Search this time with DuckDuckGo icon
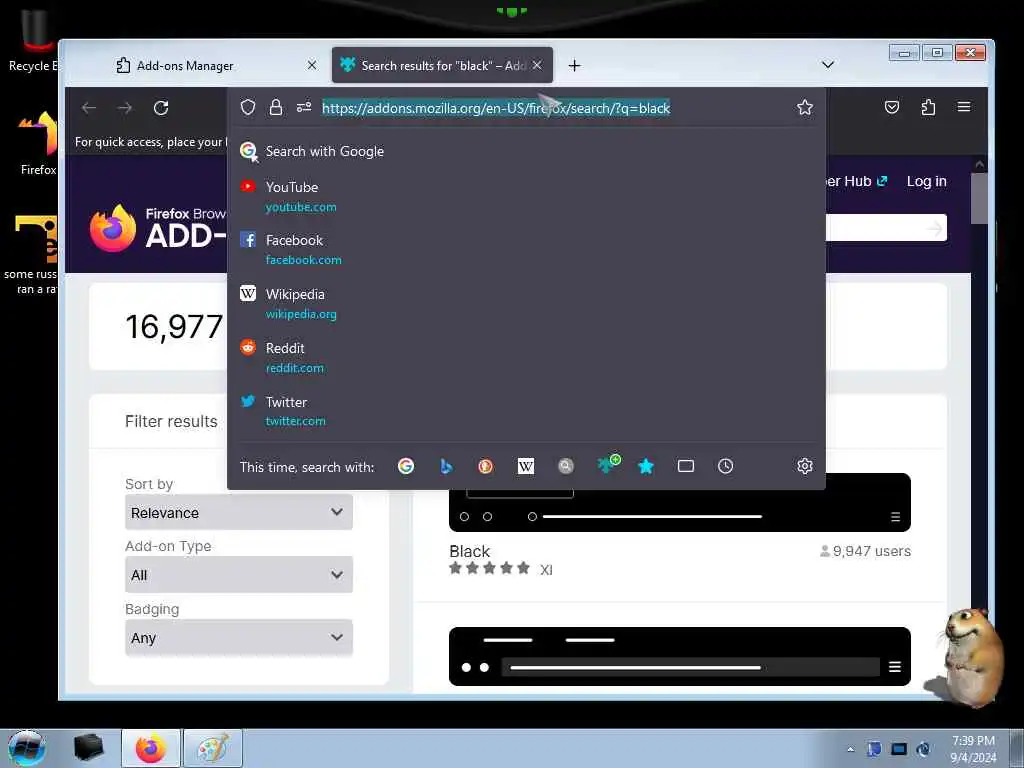This screenshot has width=1024, height=768. coord(485,466)
